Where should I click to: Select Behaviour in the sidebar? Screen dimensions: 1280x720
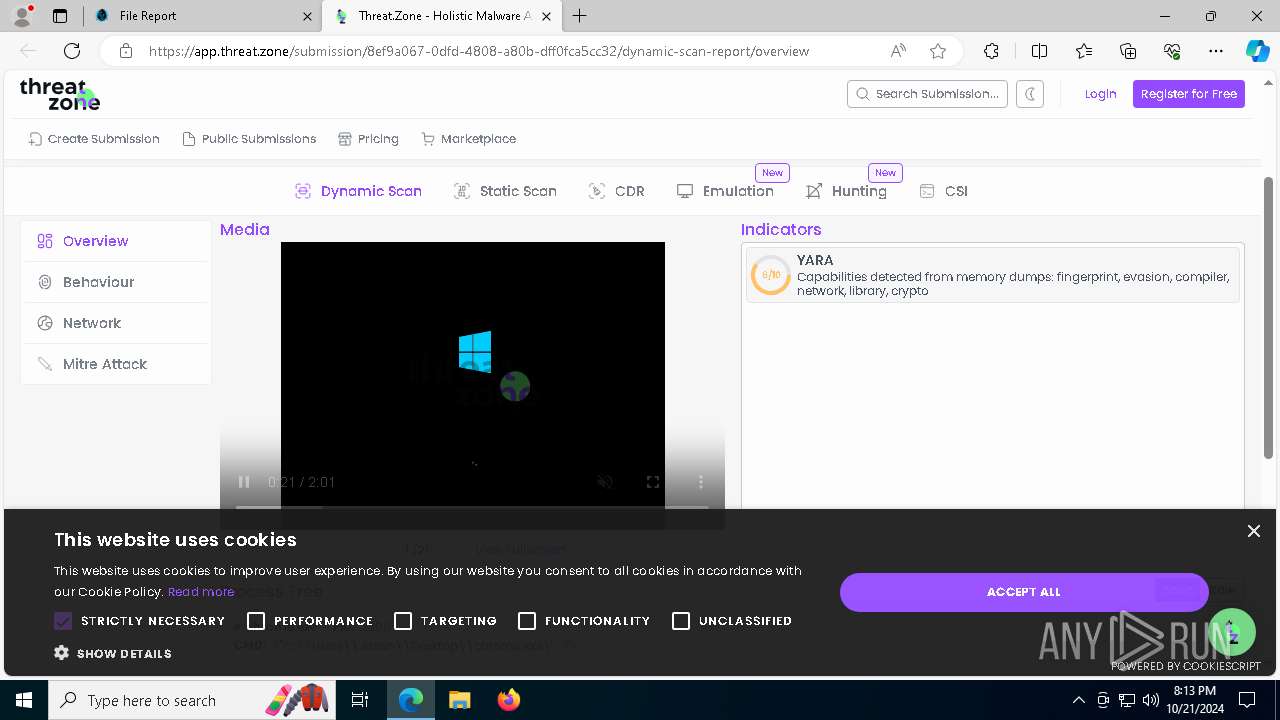click(x=116, y=282)
